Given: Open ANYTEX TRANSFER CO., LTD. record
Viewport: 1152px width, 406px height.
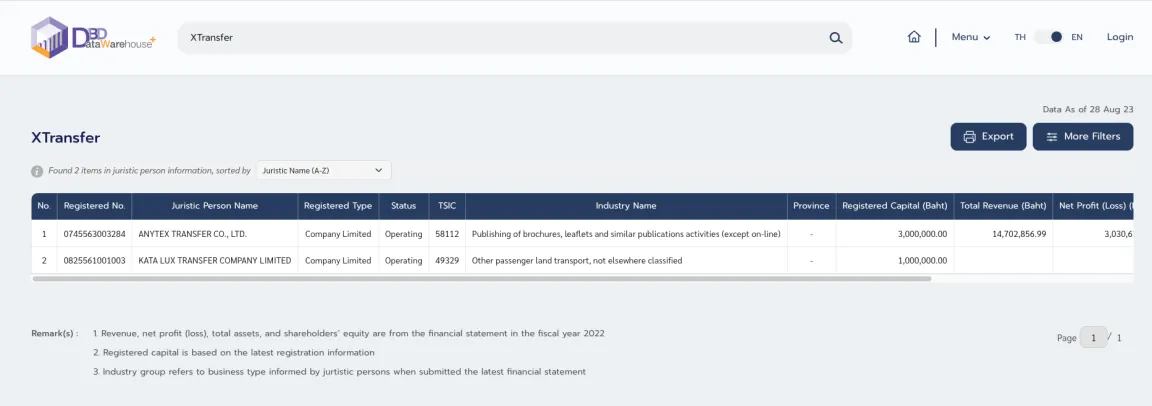Looking at the screenshot, I should pos(193,234).
